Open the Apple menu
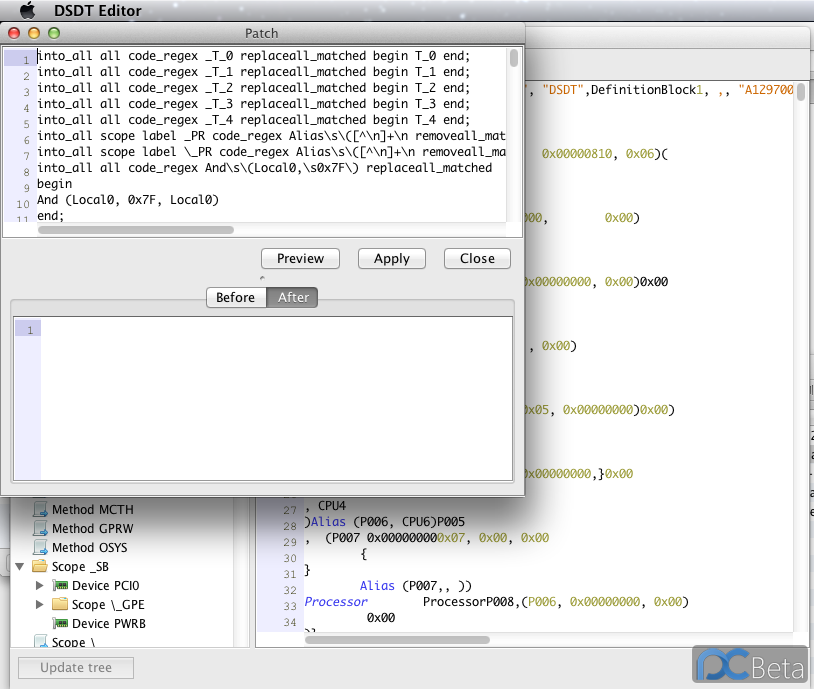 tap(28, 11)
